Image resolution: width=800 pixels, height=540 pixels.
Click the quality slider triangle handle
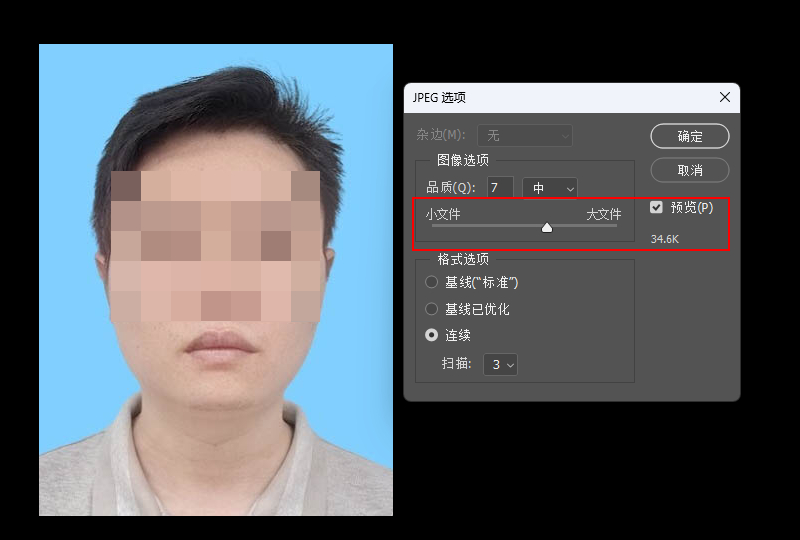coord(547,228)
